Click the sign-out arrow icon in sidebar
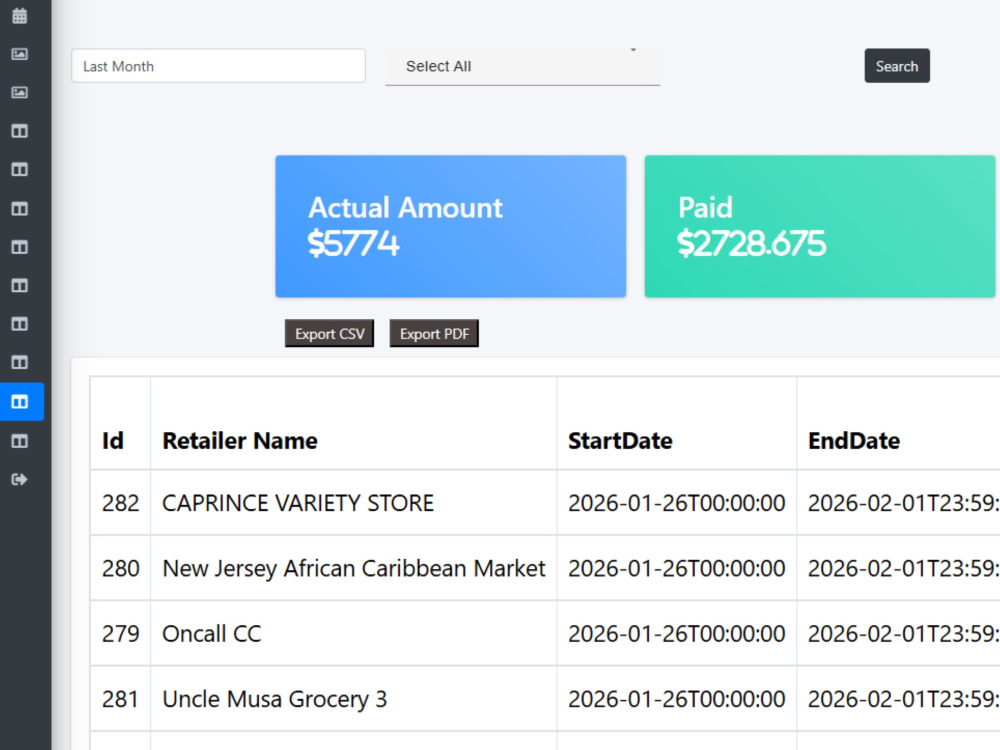The height and width of the screenshot is (750, 1000). 20,479
